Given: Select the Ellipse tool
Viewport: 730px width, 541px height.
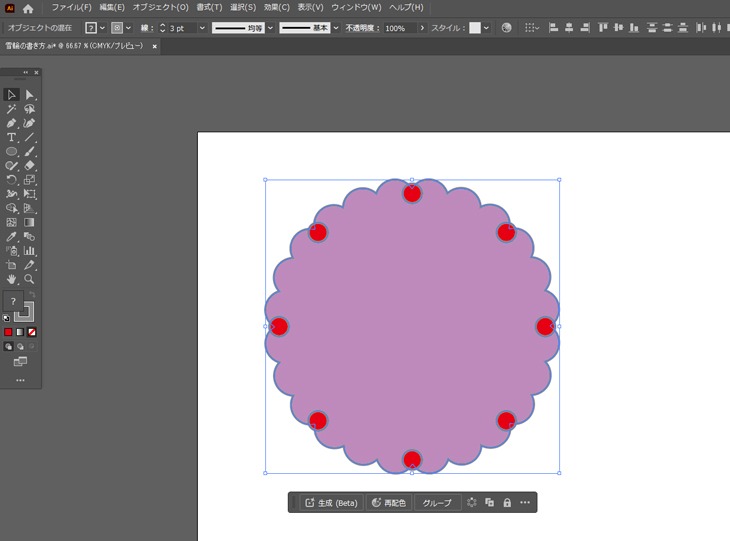Looking at the screenshot, I should click(x=12, y=151).
